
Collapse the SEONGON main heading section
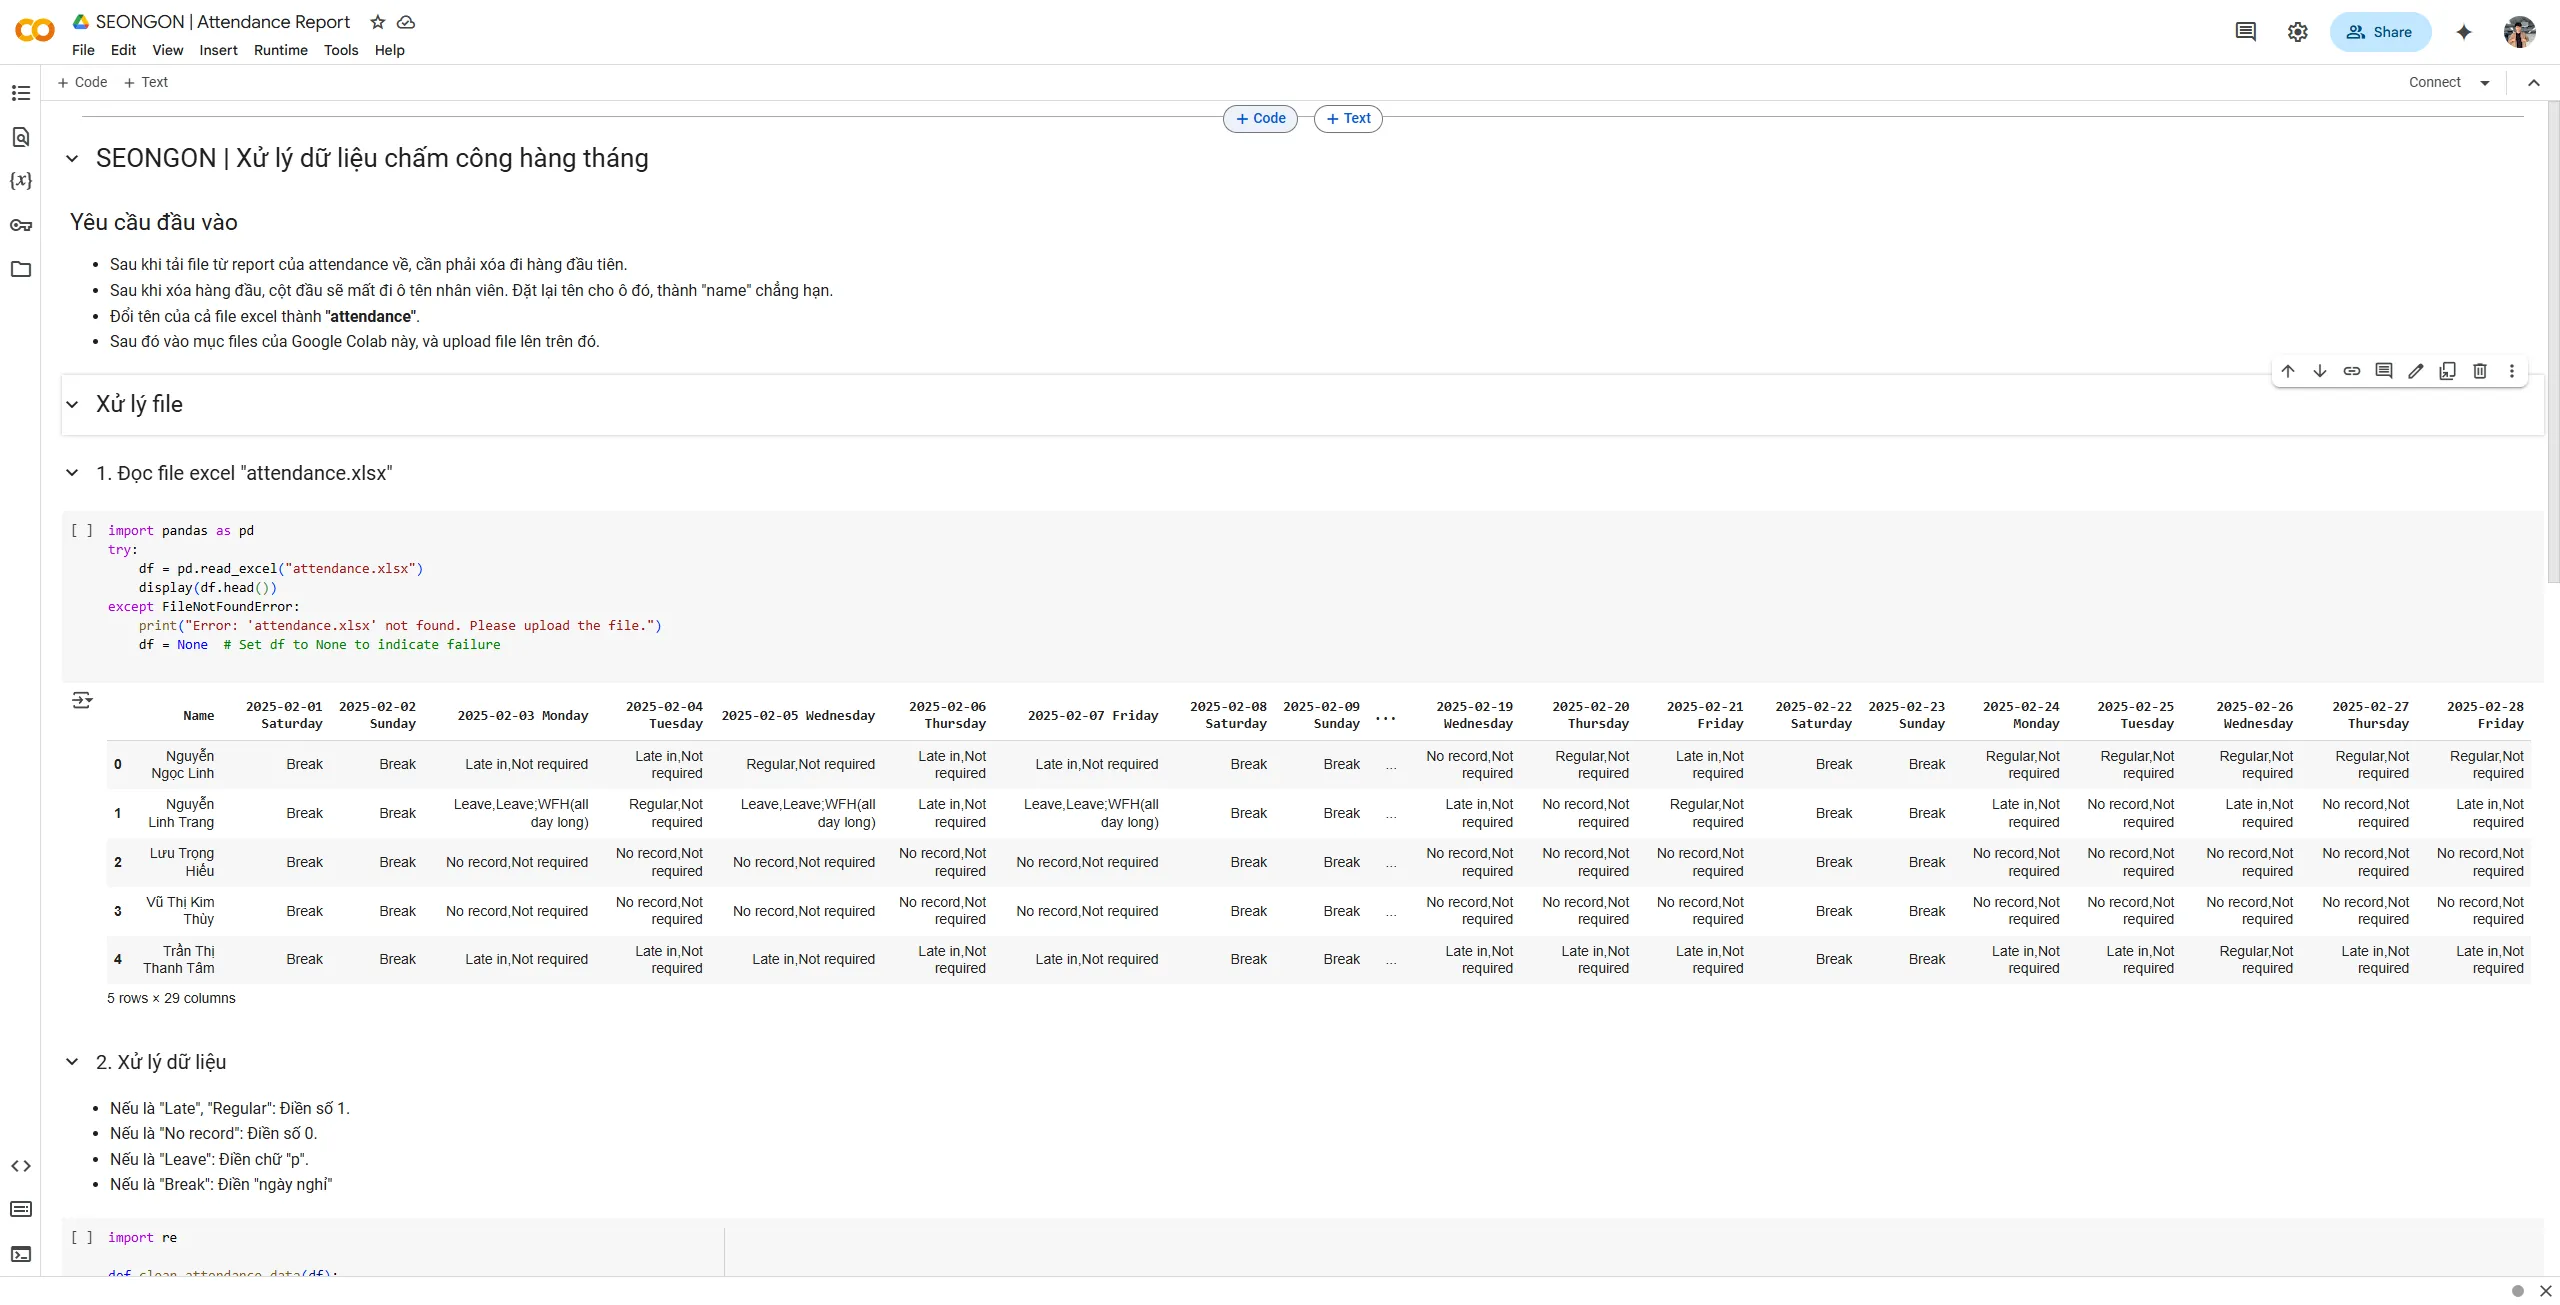coord(72,159)
